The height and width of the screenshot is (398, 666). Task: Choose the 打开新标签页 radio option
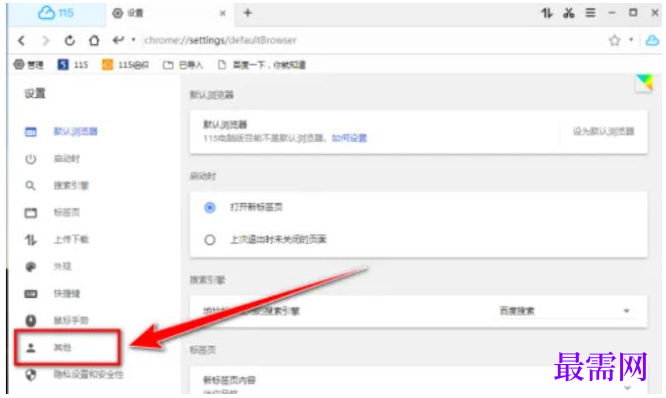click(210, 208)
